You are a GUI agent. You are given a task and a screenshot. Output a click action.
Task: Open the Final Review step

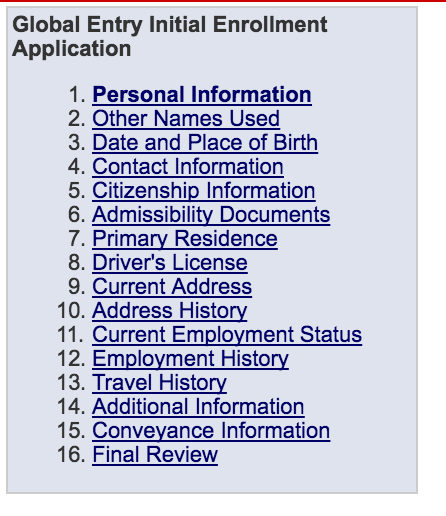(x=155, y=455)
